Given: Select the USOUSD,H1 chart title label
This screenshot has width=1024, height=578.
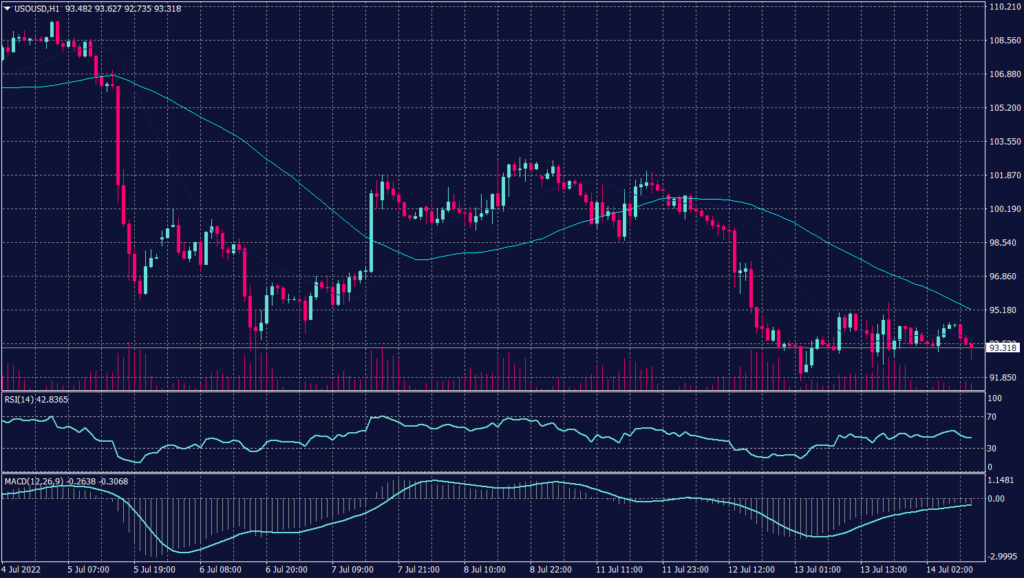Looking at the screenshot, I should (x=35, y=7).
